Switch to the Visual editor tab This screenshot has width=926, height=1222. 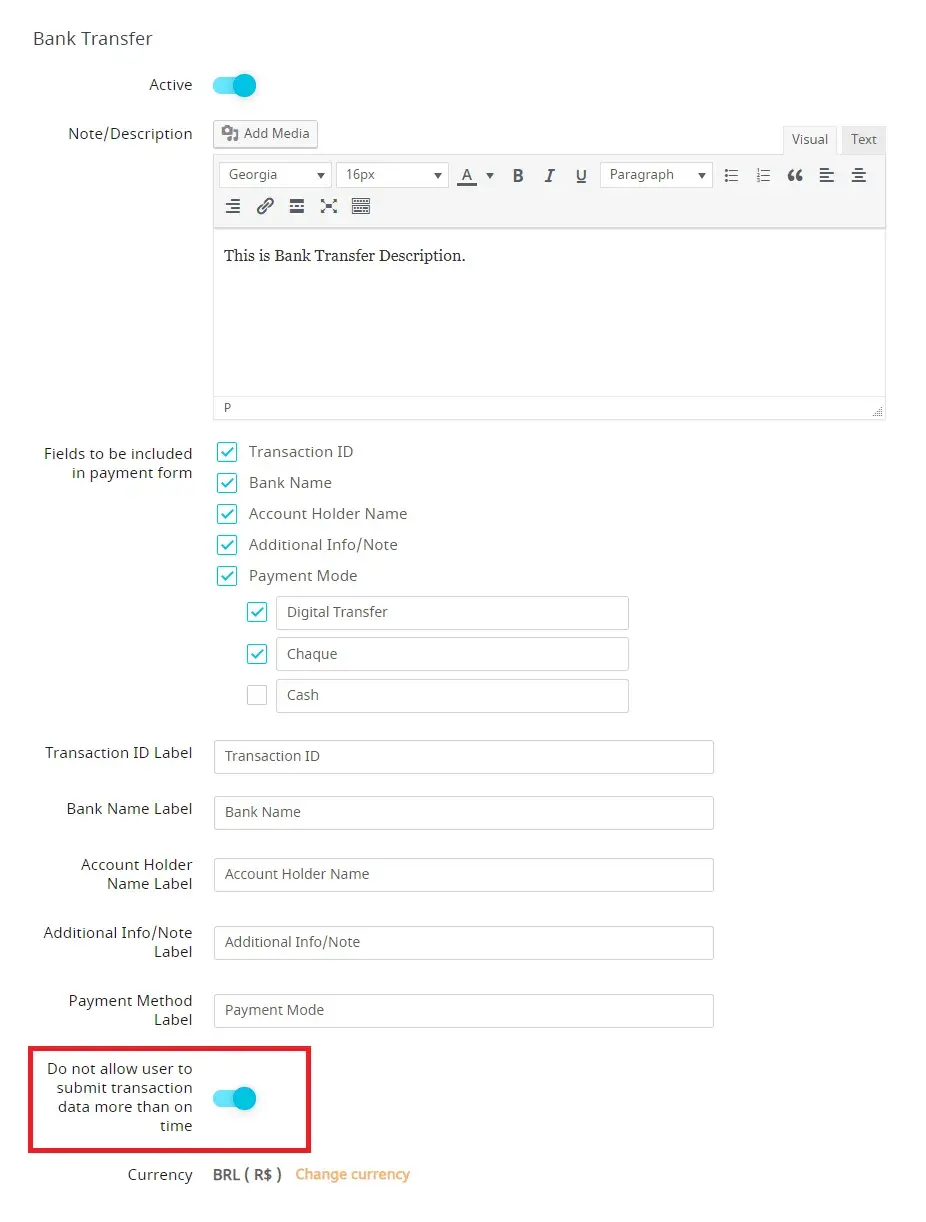pos(809,140)
